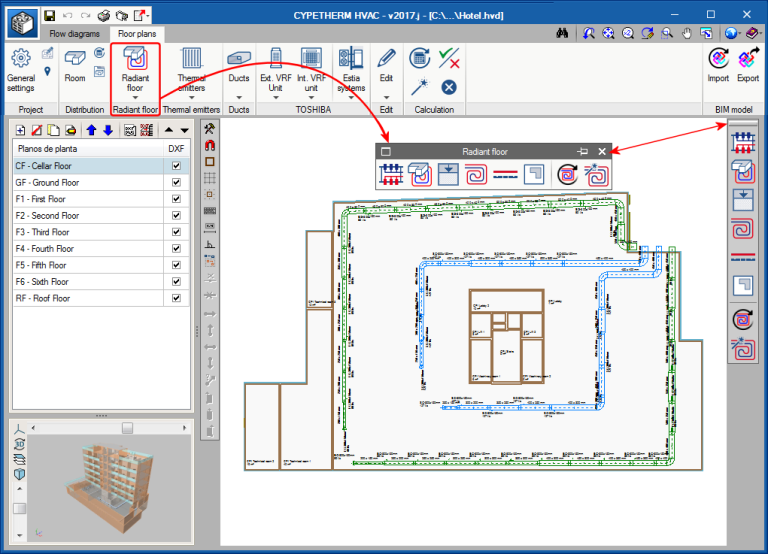Open General settings gear

point(20,60)
